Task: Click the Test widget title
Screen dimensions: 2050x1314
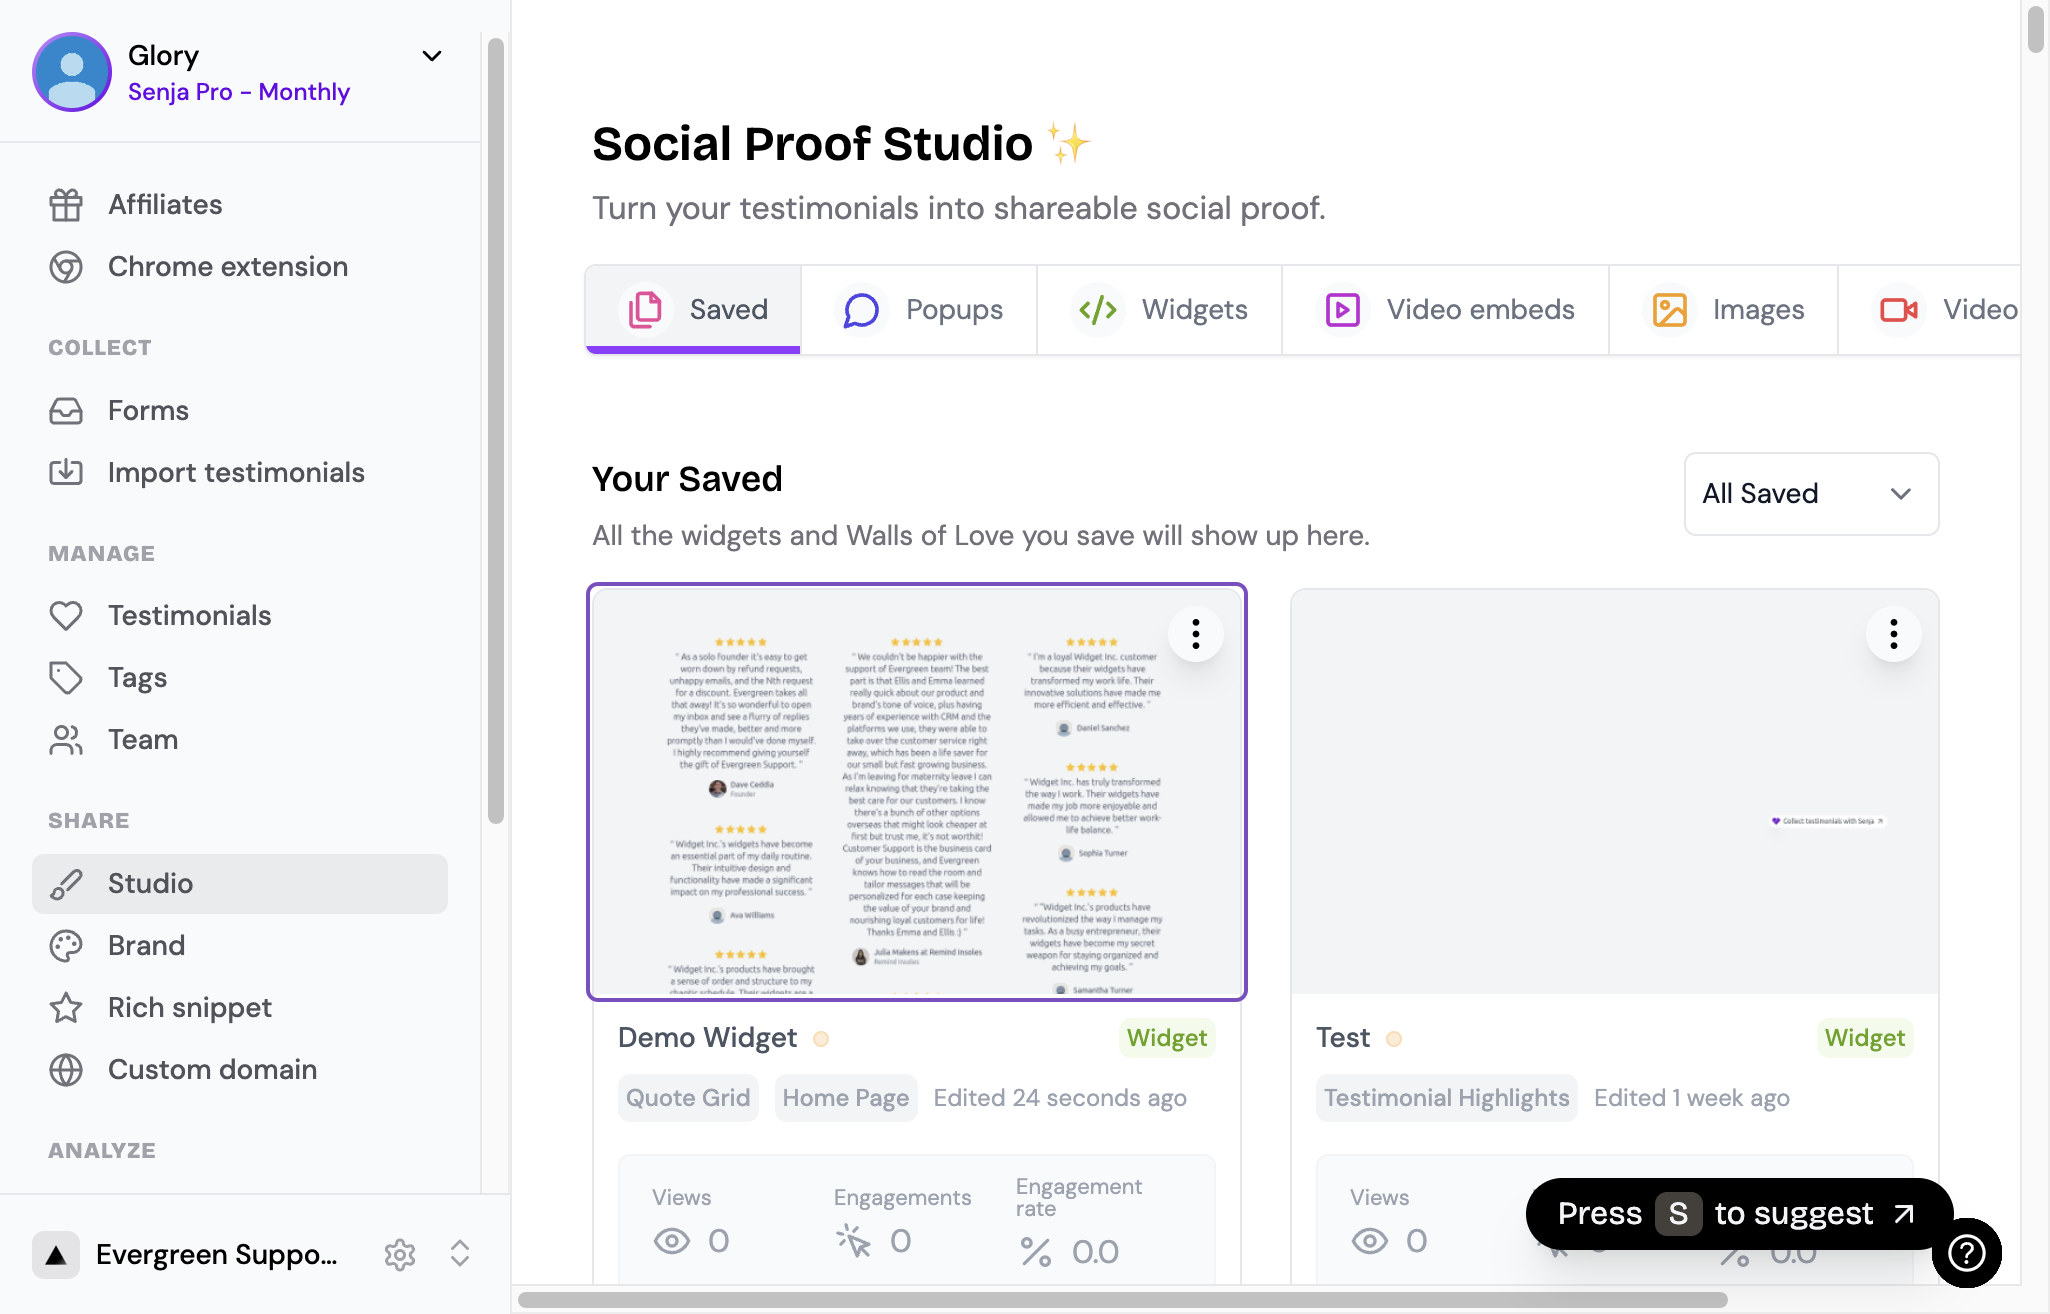Action: point(1342,1038)
